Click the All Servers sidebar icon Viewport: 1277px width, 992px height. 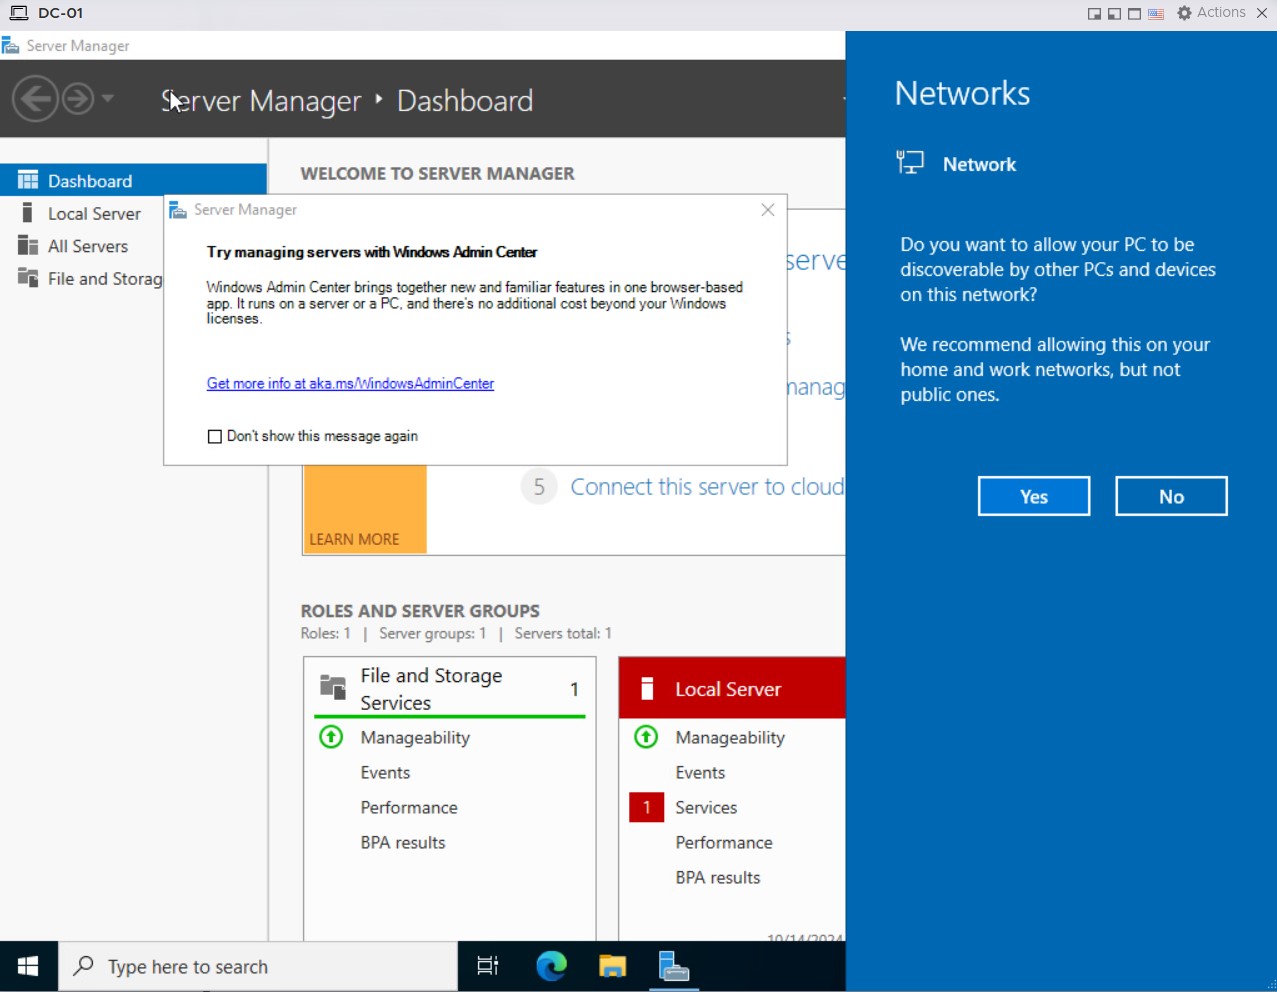(28, 246)
